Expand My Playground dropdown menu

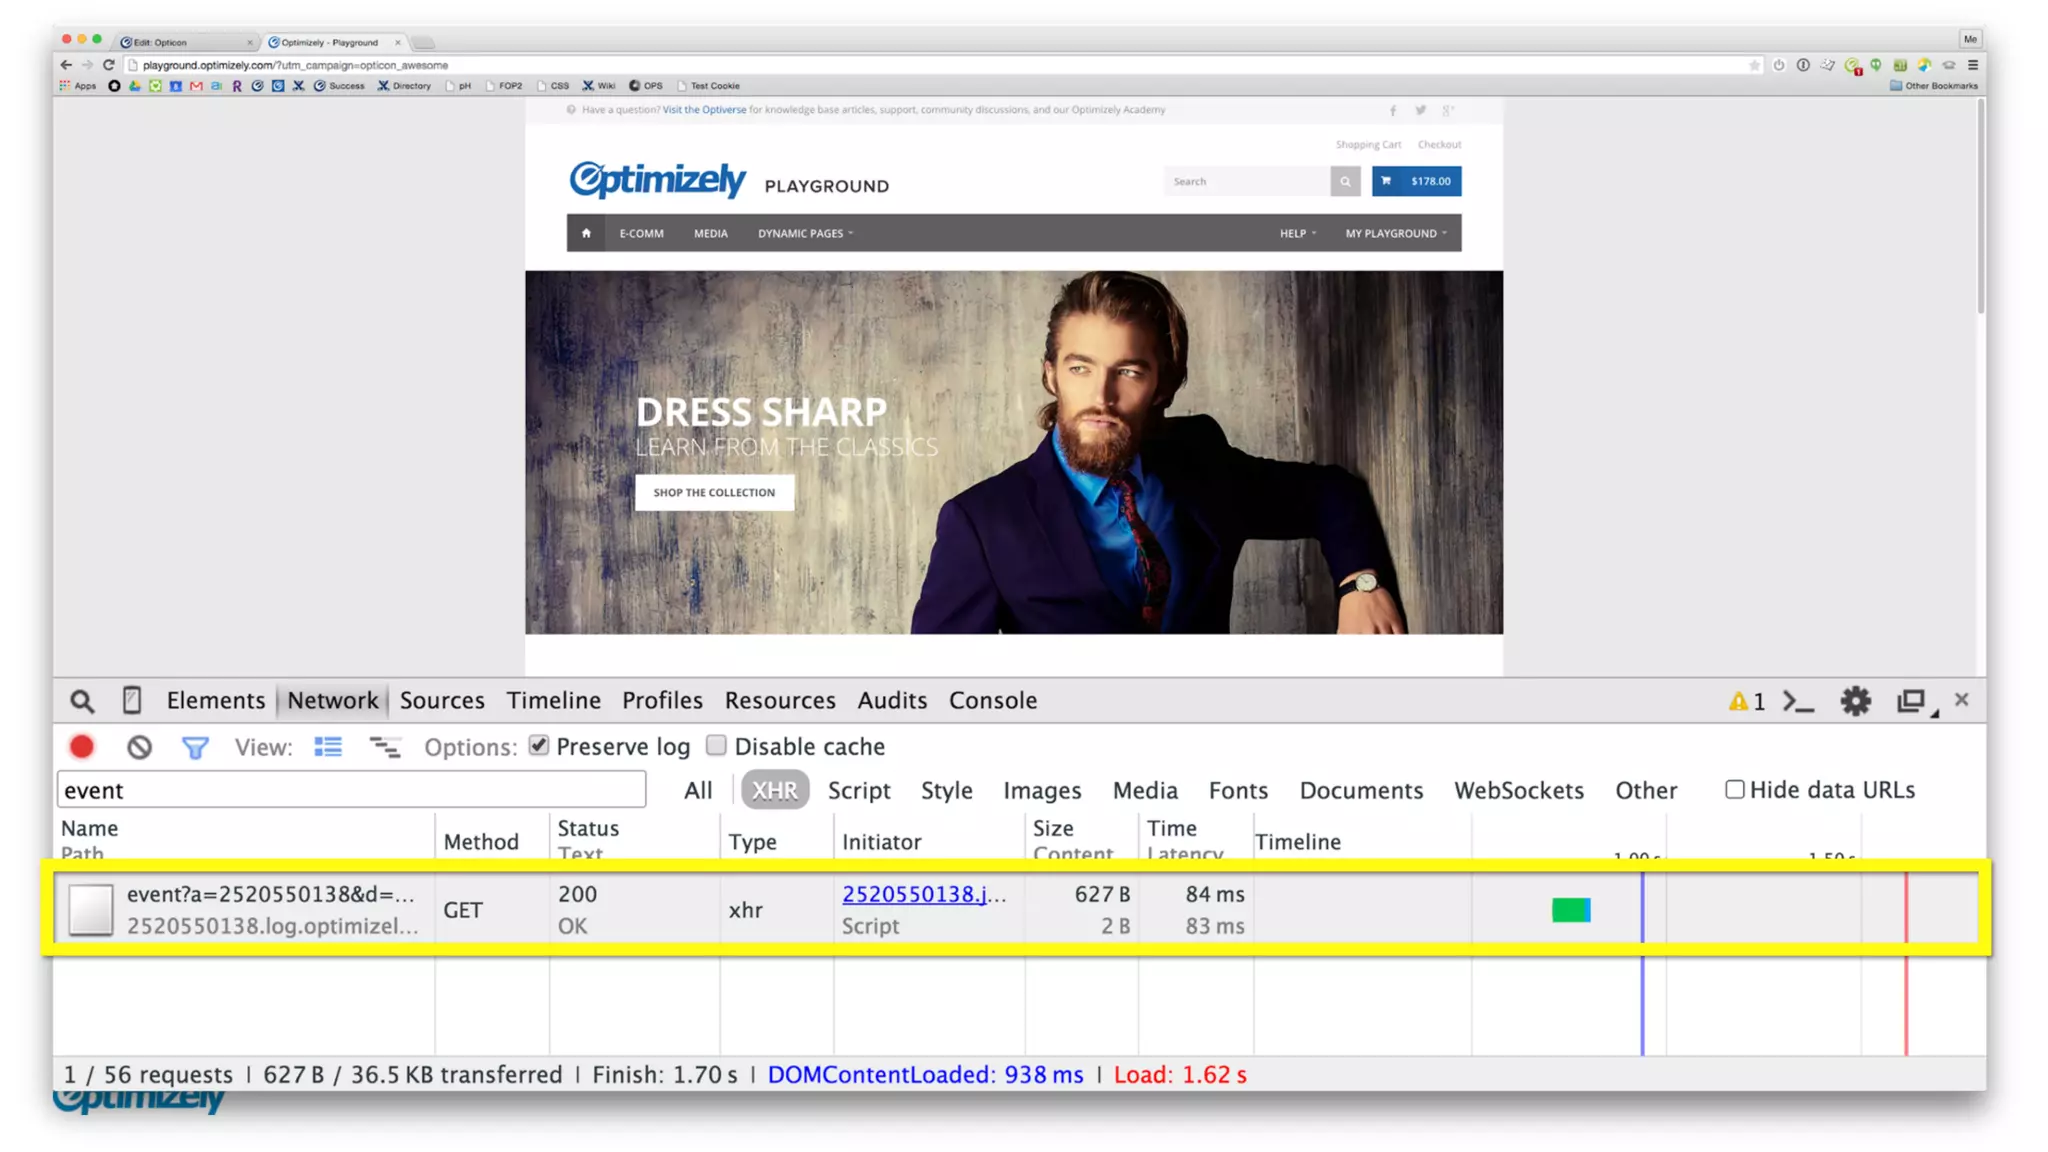[x=1395, y=233]
